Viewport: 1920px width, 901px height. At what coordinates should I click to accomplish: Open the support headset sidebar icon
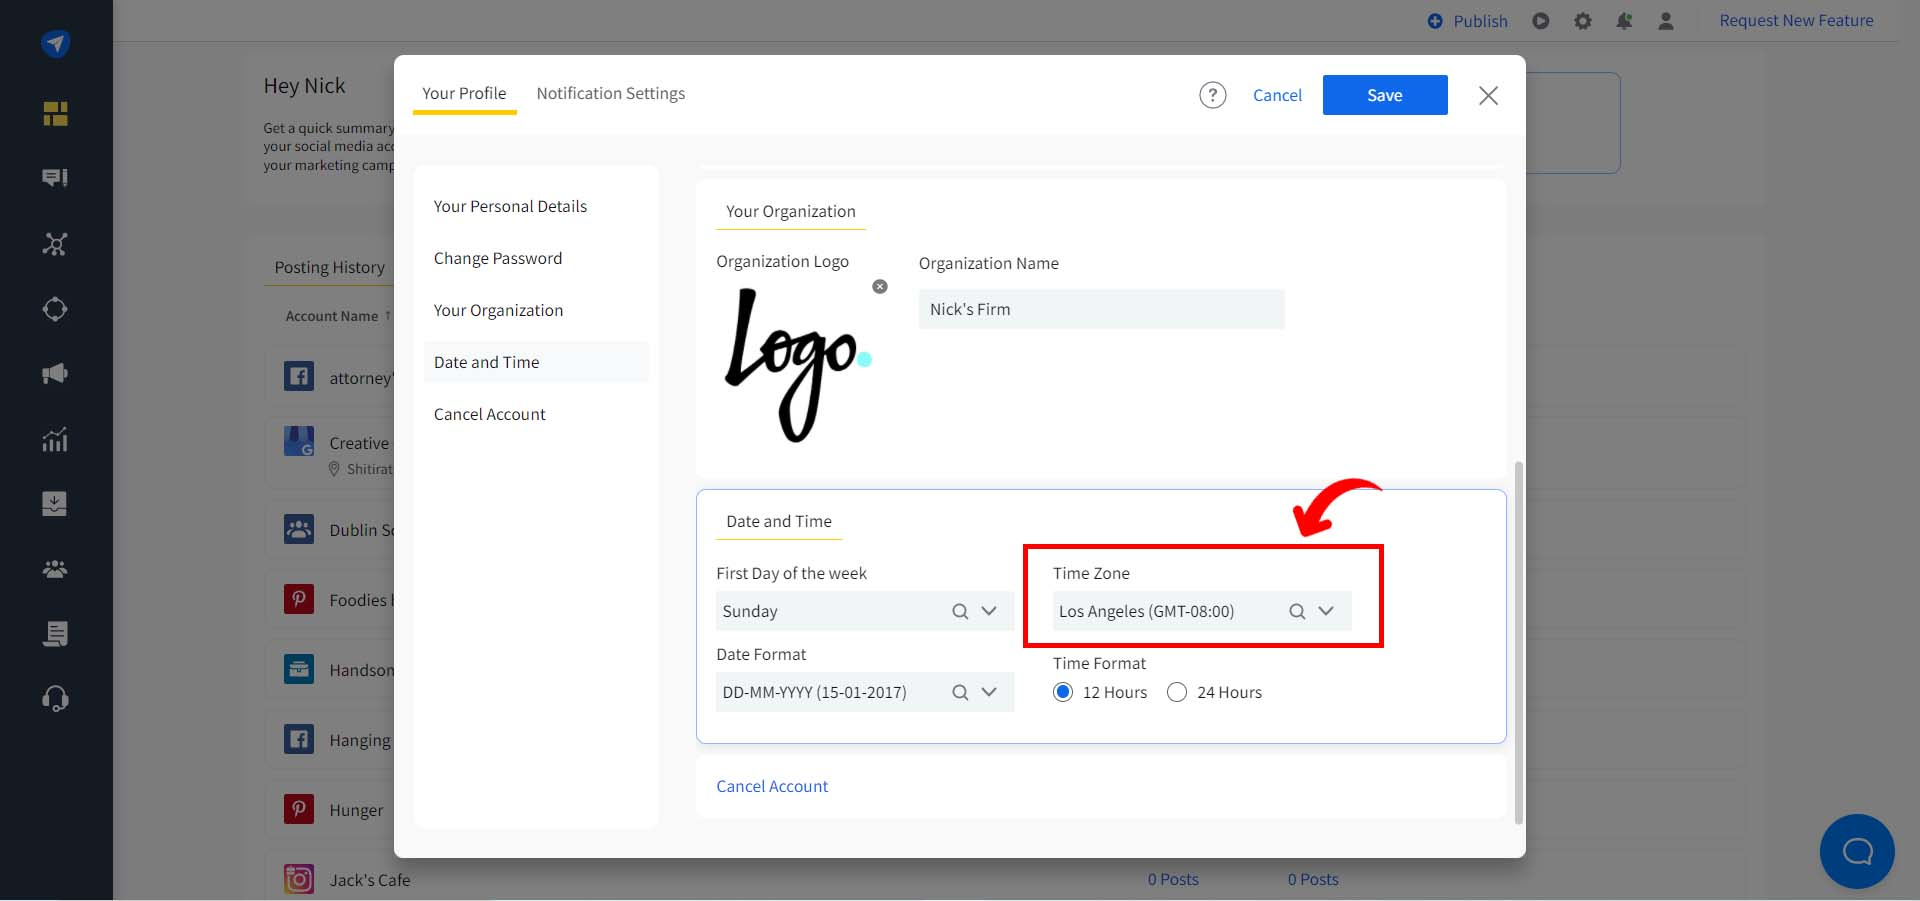click(55, 698)
